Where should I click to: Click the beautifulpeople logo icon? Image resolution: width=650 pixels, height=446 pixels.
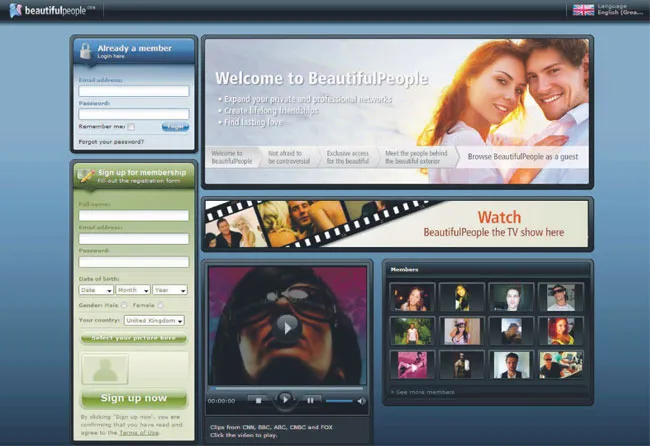[16, 10]
